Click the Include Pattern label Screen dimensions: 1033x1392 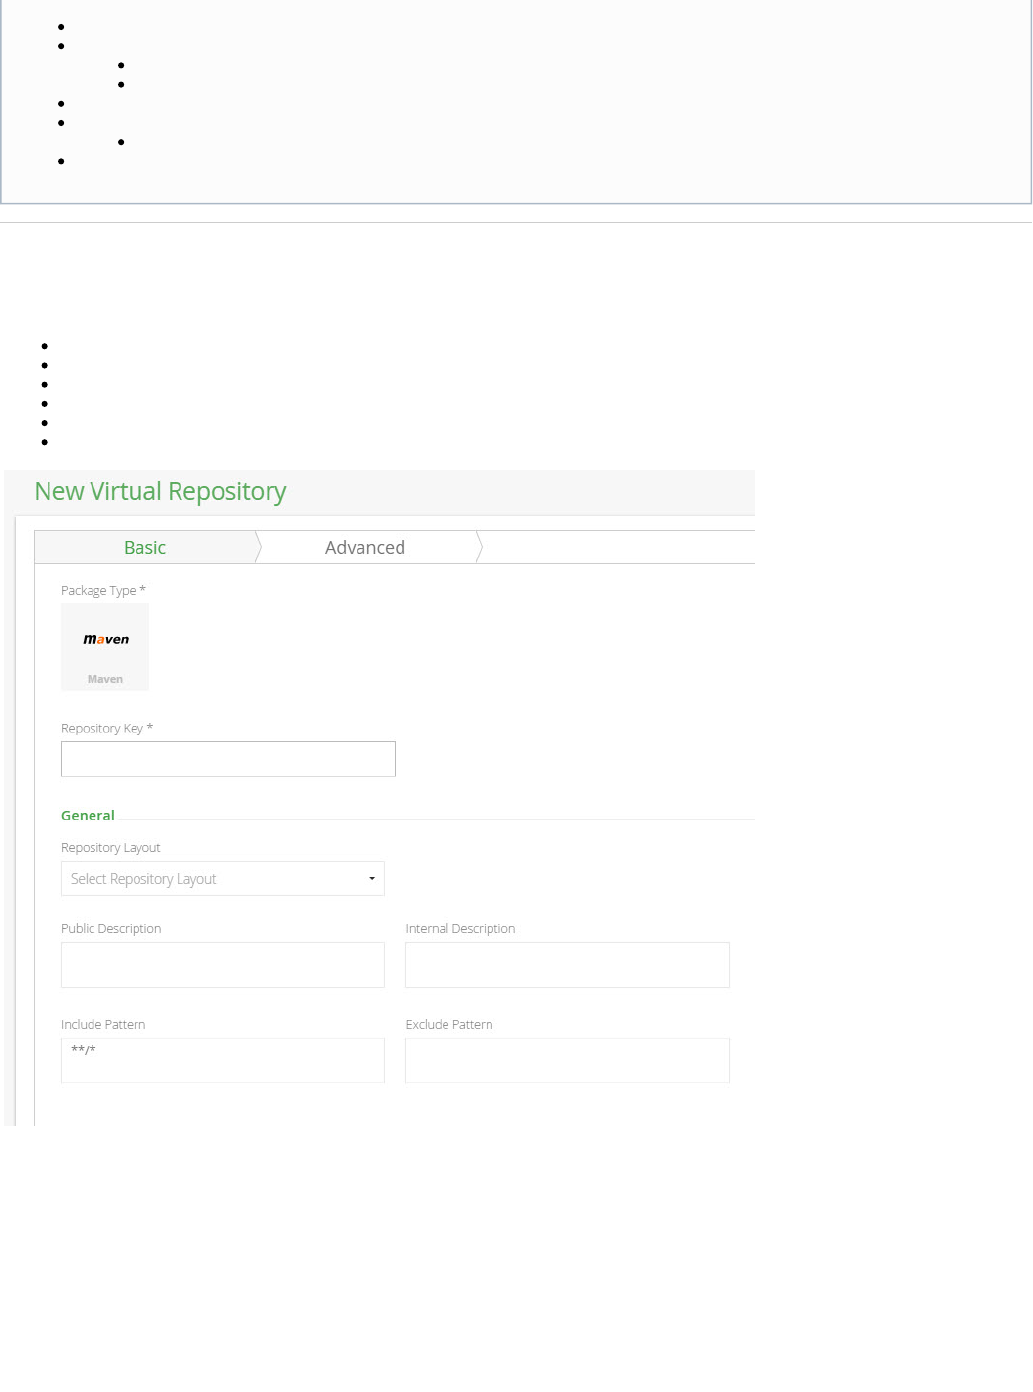(x=103, y=1025)
